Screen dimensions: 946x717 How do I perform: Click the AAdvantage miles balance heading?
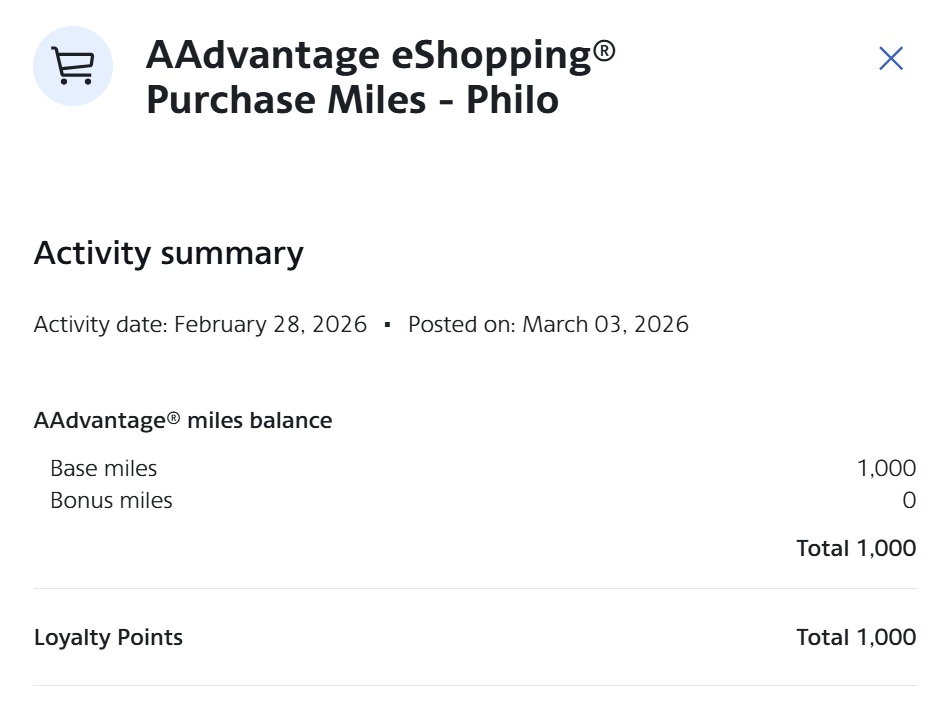pos(182,421)
